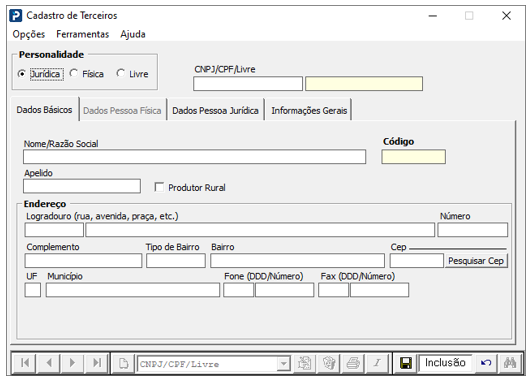Click the italic I toolbar icon

point(377,363)
